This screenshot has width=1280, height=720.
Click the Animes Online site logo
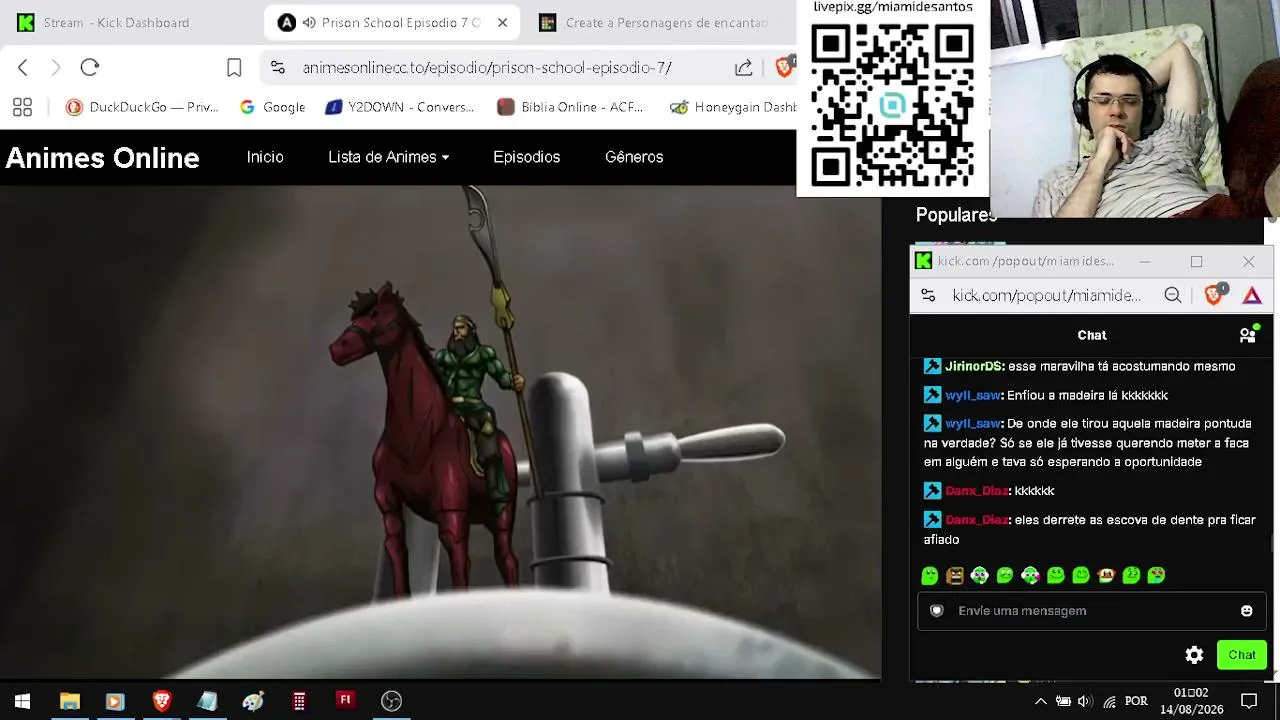pyautogui.click(x=103, y=158)
